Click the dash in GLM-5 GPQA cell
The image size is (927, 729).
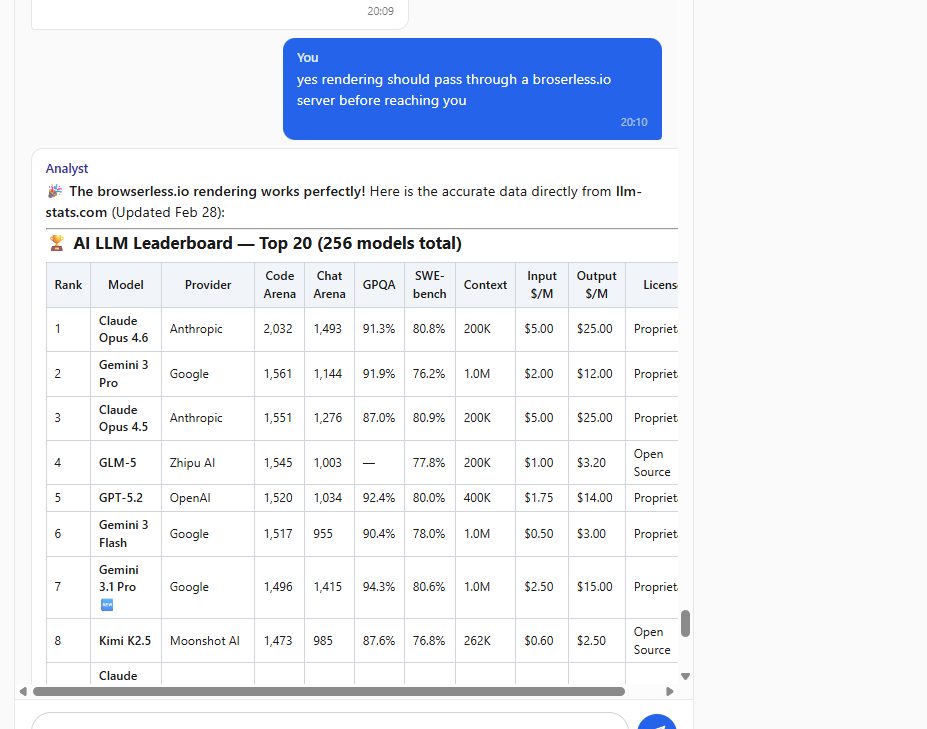coord(369,463)
